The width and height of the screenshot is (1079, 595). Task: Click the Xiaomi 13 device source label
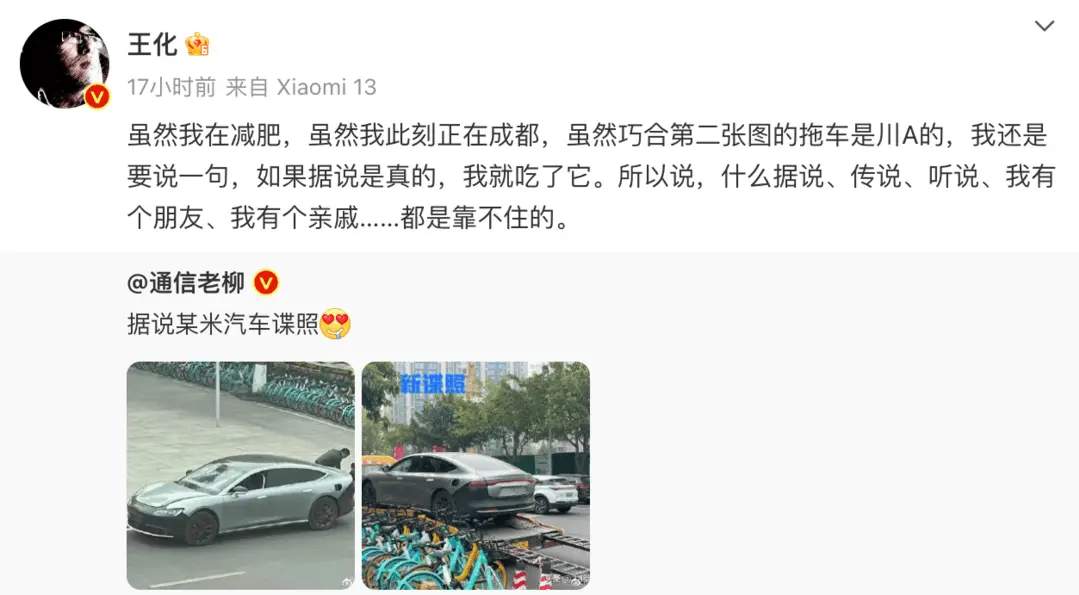tap(326, 87)
